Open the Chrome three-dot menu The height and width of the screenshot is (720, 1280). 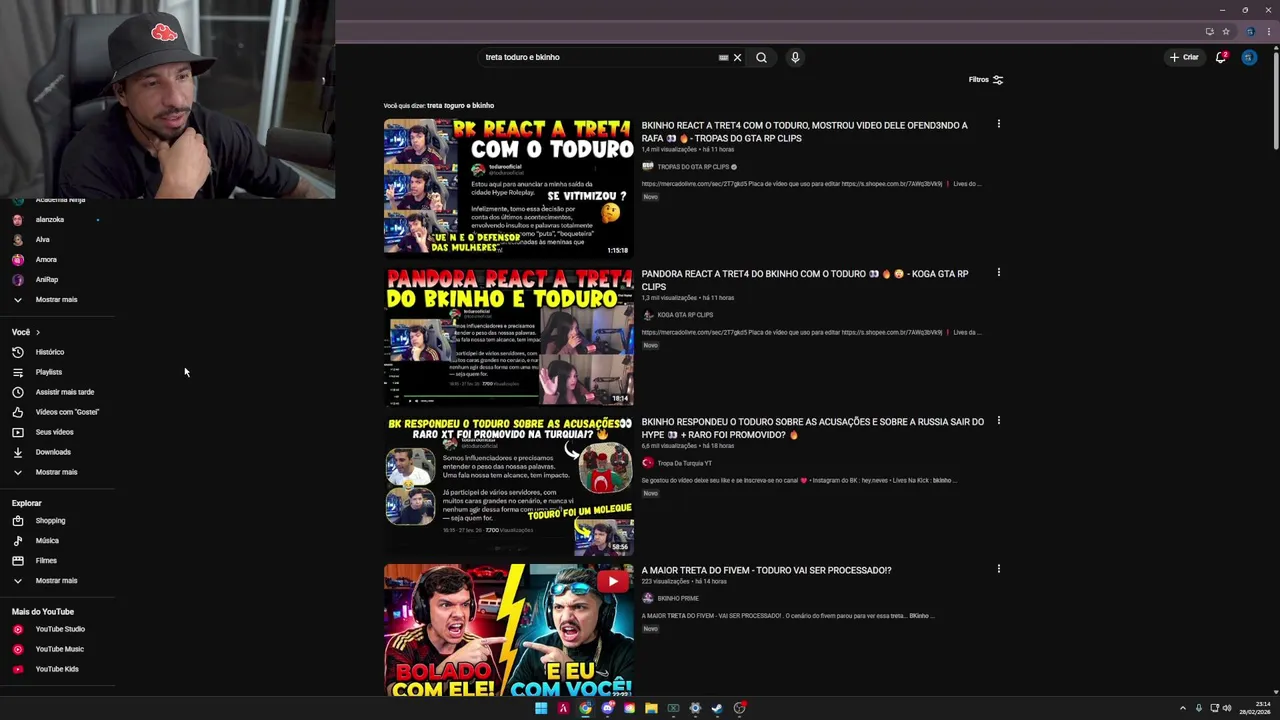point(1268,31)
